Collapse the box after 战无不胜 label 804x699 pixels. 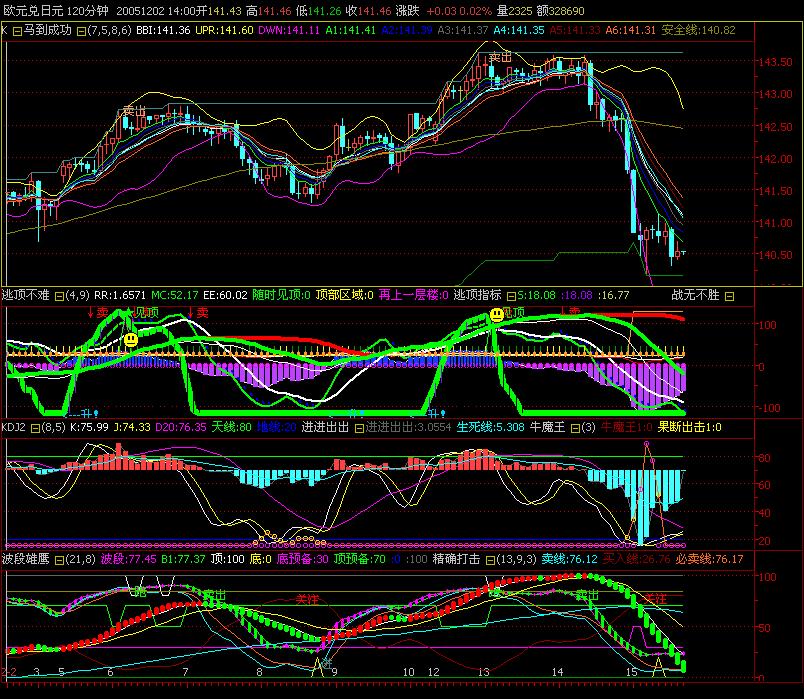click(x=730, y=296)
